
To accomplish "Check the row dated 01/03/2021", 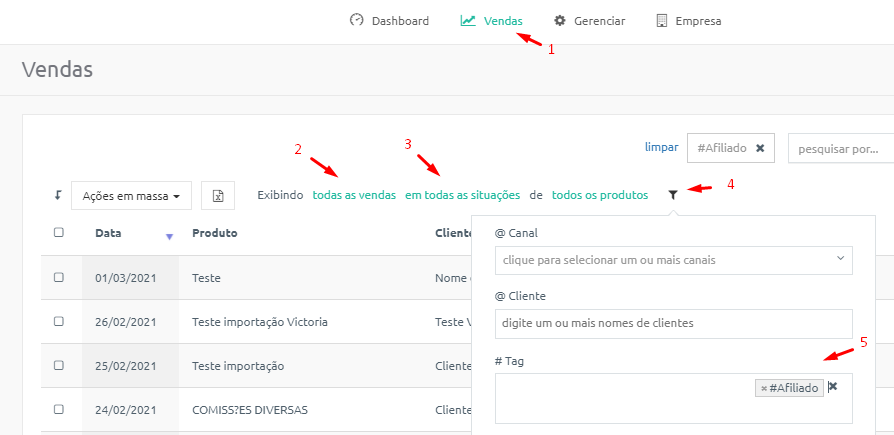I will (x=59, y=278).
